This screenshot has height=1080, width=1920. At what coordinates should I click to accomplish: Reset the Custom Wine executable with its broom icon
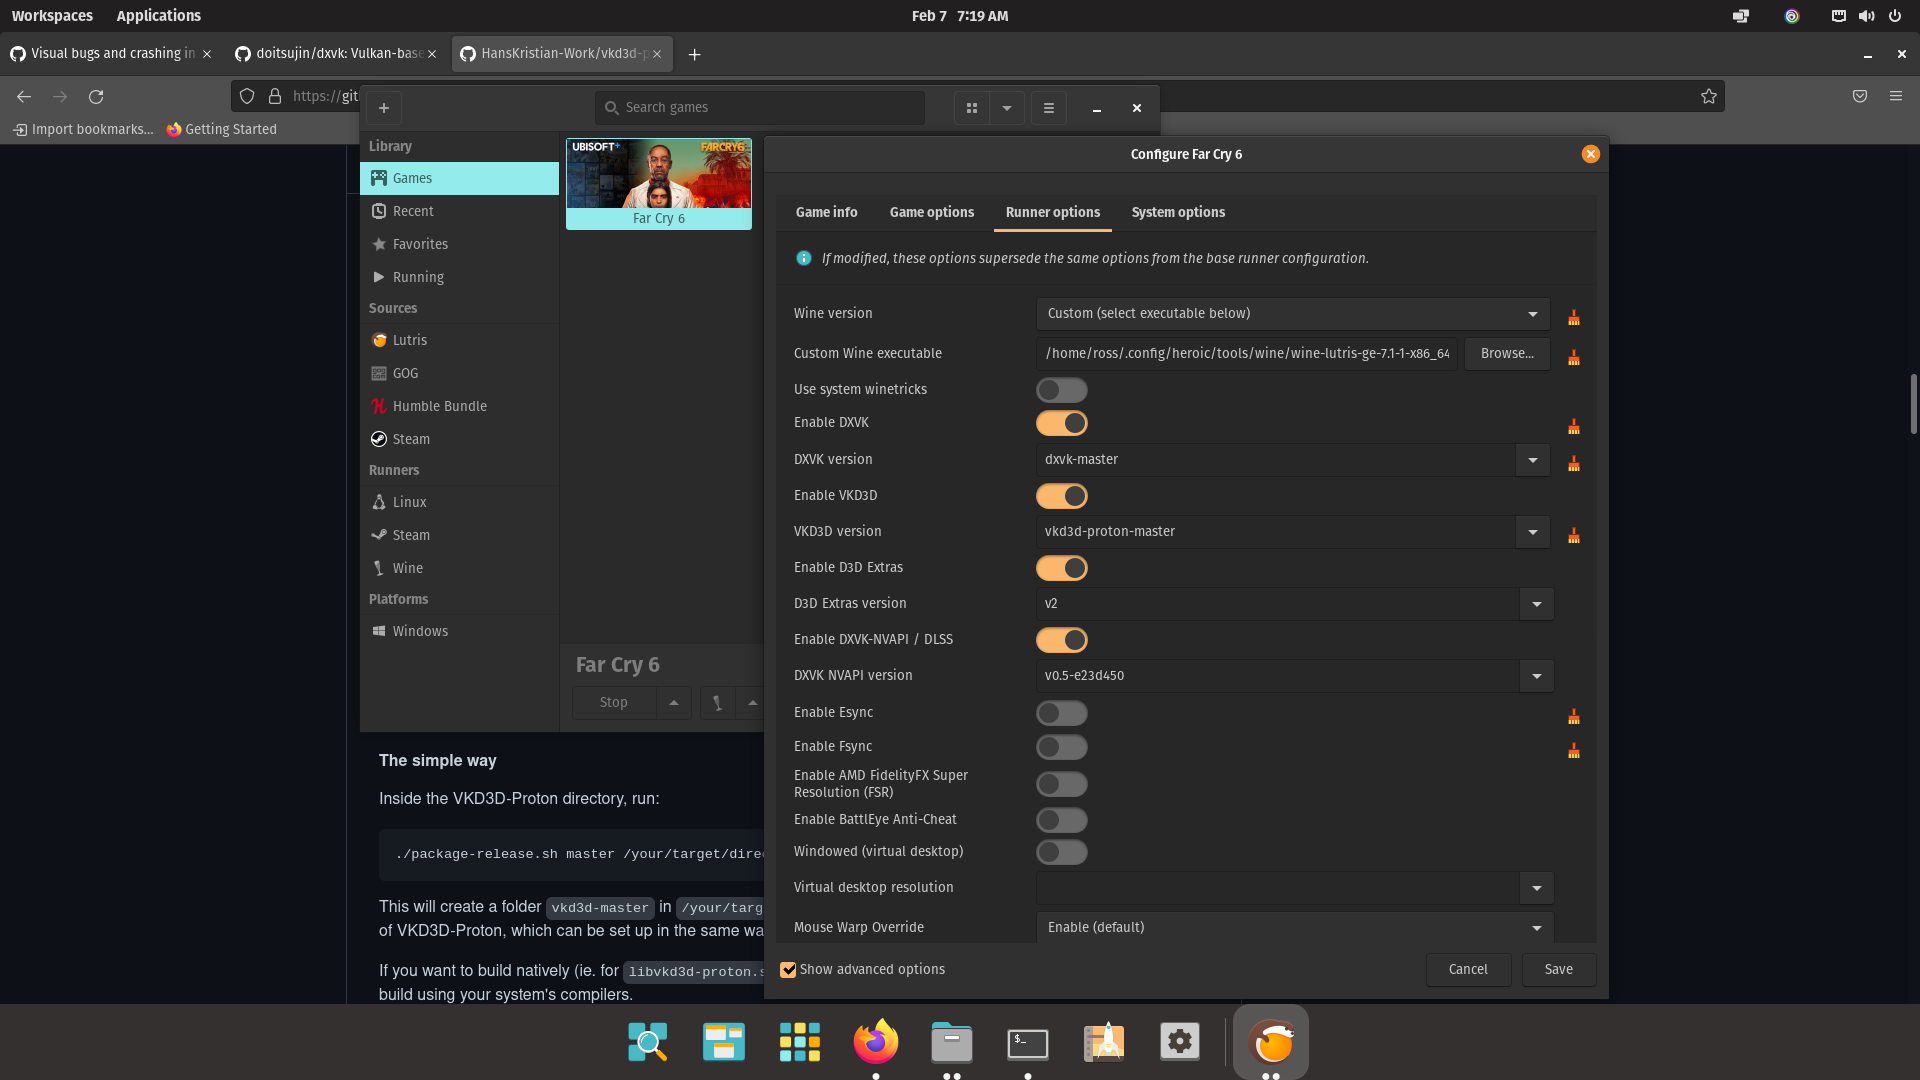(x=1573, y=357)
